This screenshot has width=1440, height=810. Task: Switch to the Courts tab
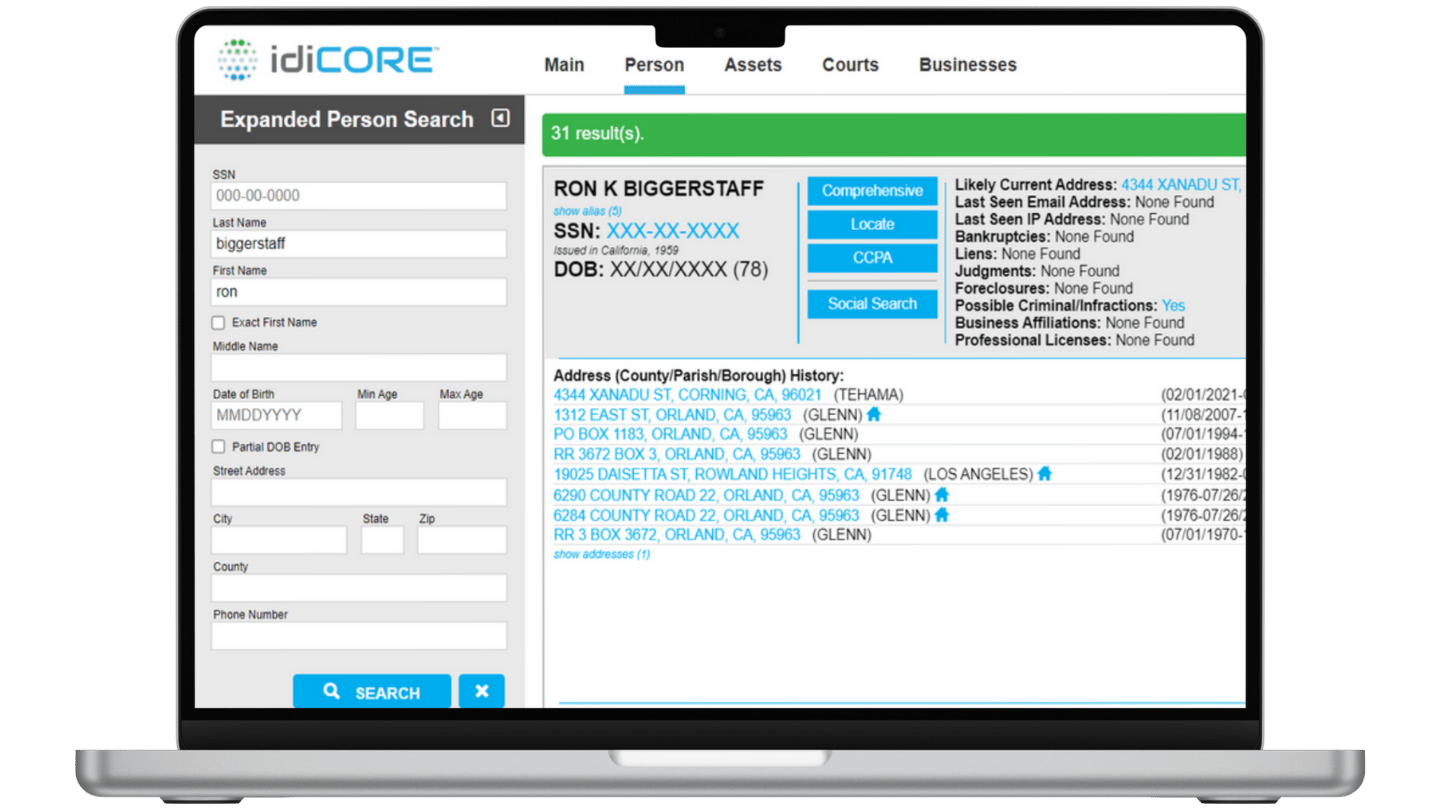pos(849,64)
